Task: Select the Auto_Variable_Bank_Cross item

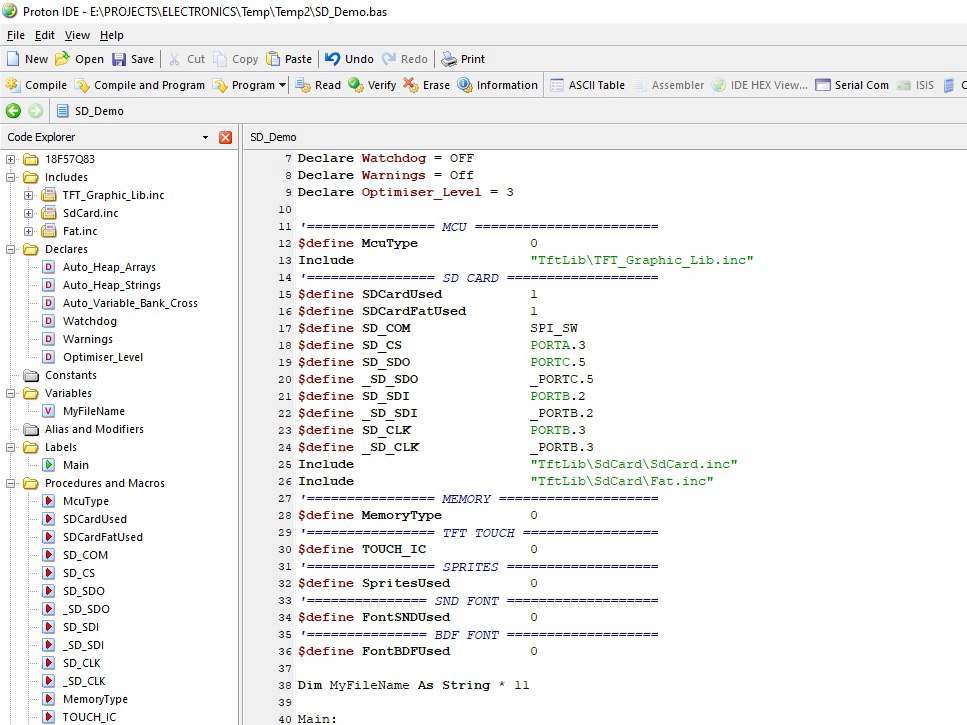Action: [130, 303]
